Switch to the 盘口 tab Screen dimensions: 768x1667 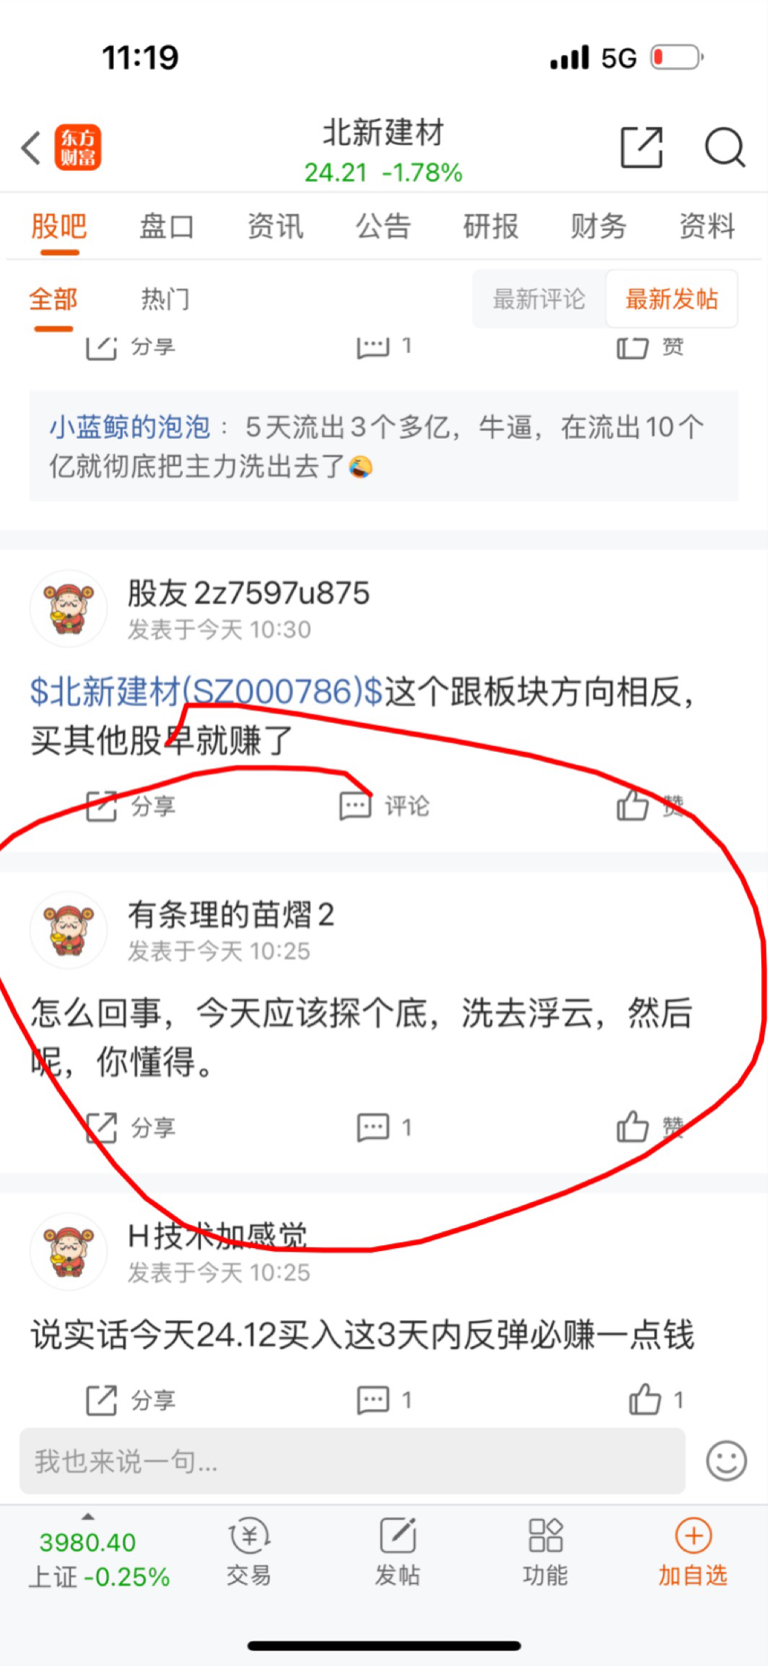click(166, 226)
